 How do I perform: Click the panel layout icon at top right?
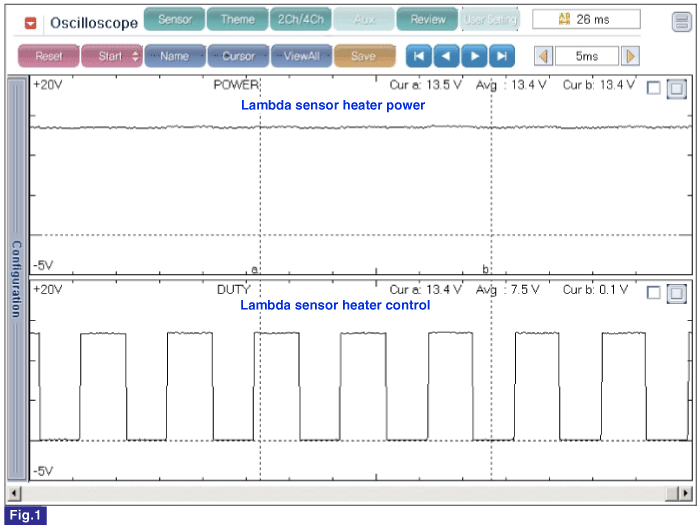681,21
